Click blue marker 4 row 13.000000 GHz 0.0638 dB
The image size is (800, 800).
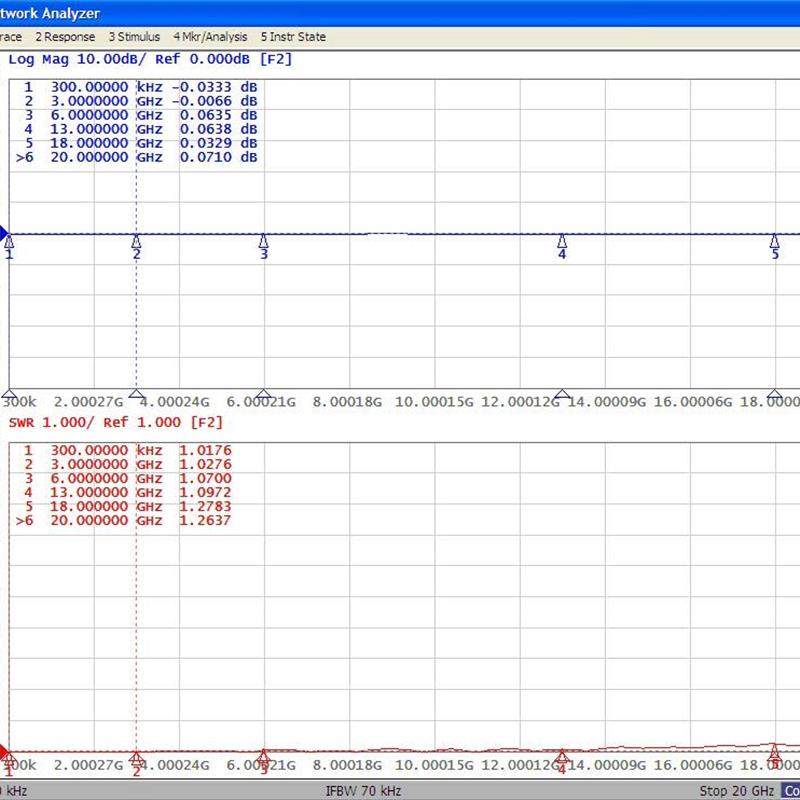click(140, 129)
